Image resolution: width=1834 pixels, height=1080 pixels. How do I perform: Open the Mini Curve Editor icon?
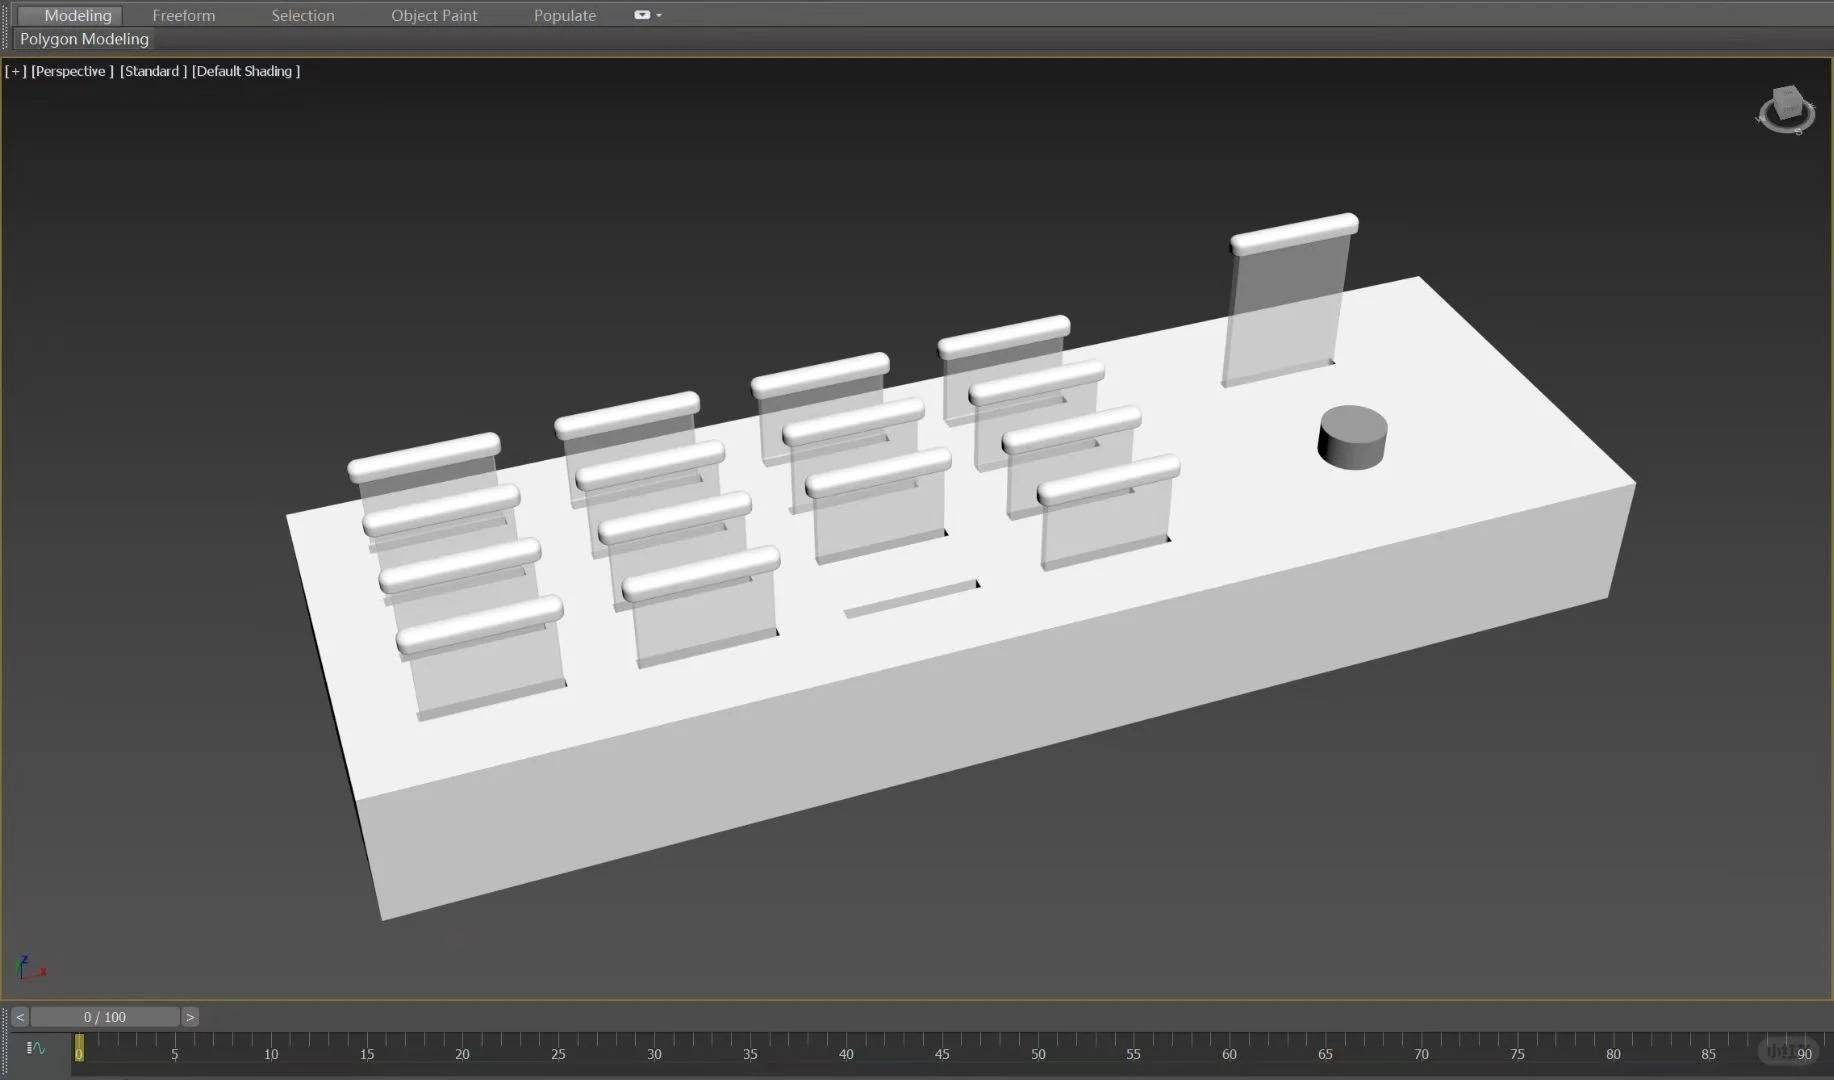36,1048
